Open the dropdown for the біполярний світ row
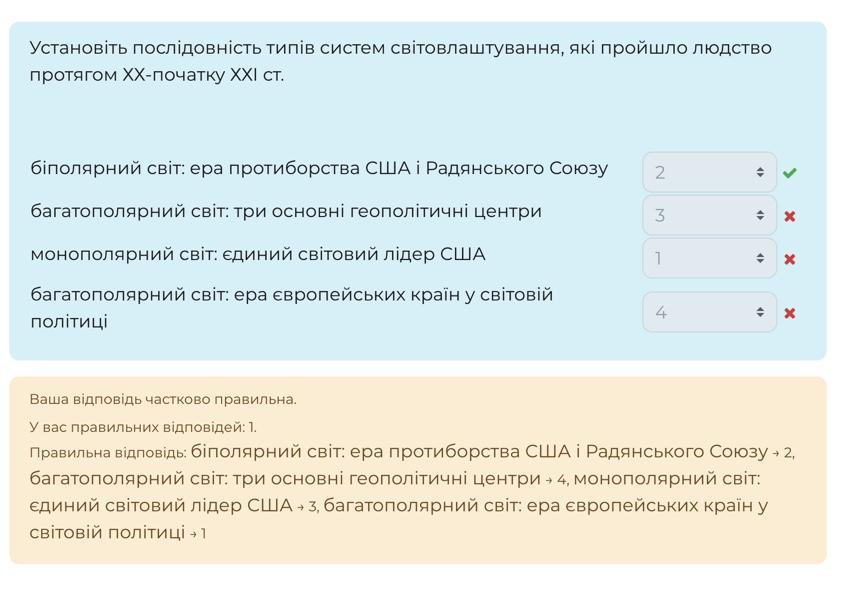 coord(709,173)
